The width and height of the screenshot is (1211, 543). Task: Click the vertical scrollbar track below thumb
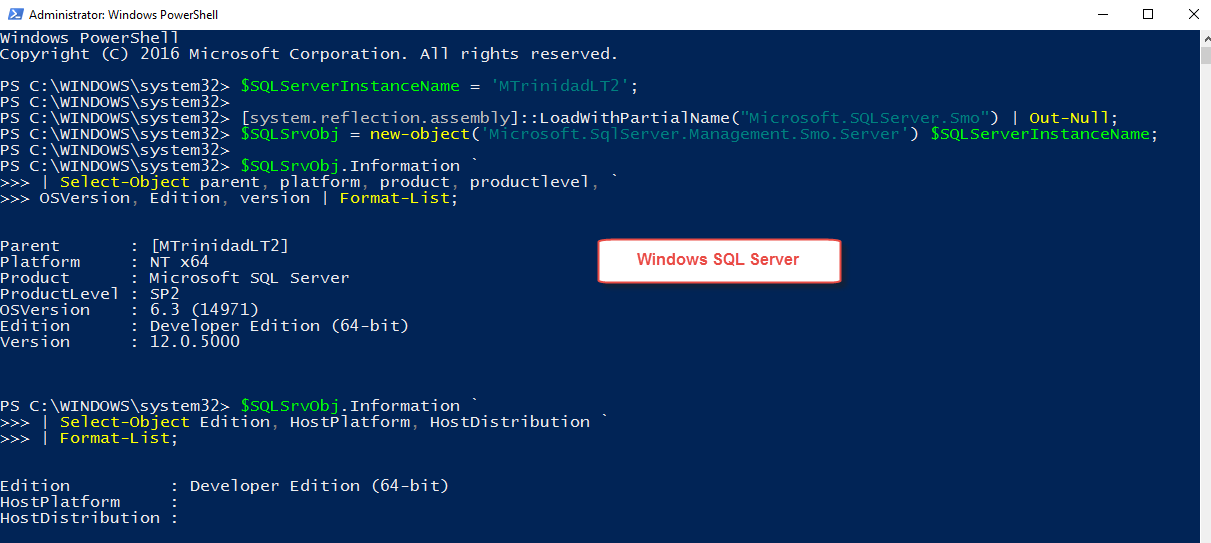tap(1204, 300)
